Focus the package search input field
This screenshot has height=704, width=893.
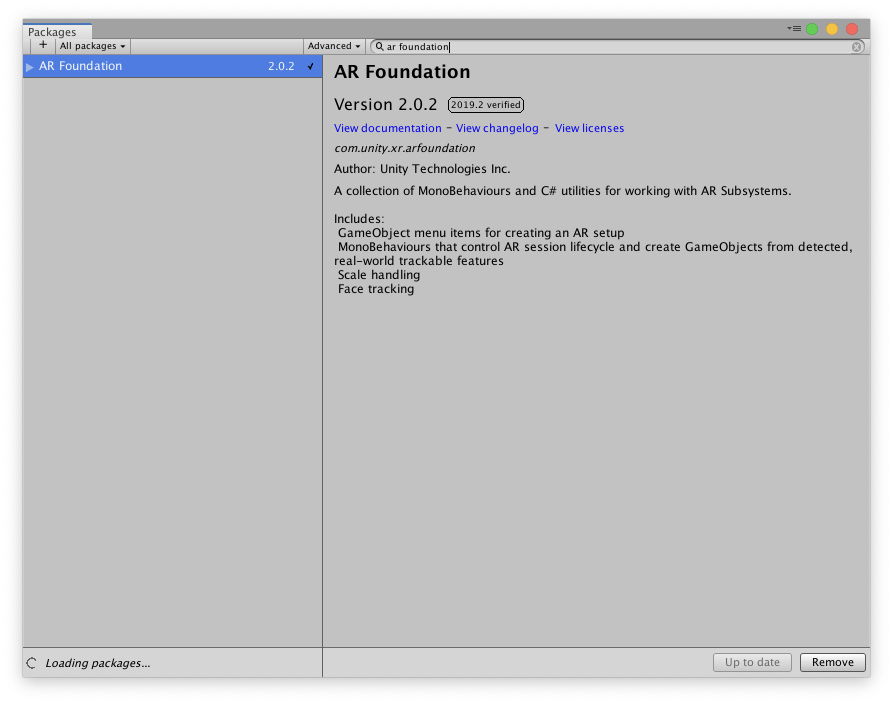[x=617, y=47]
